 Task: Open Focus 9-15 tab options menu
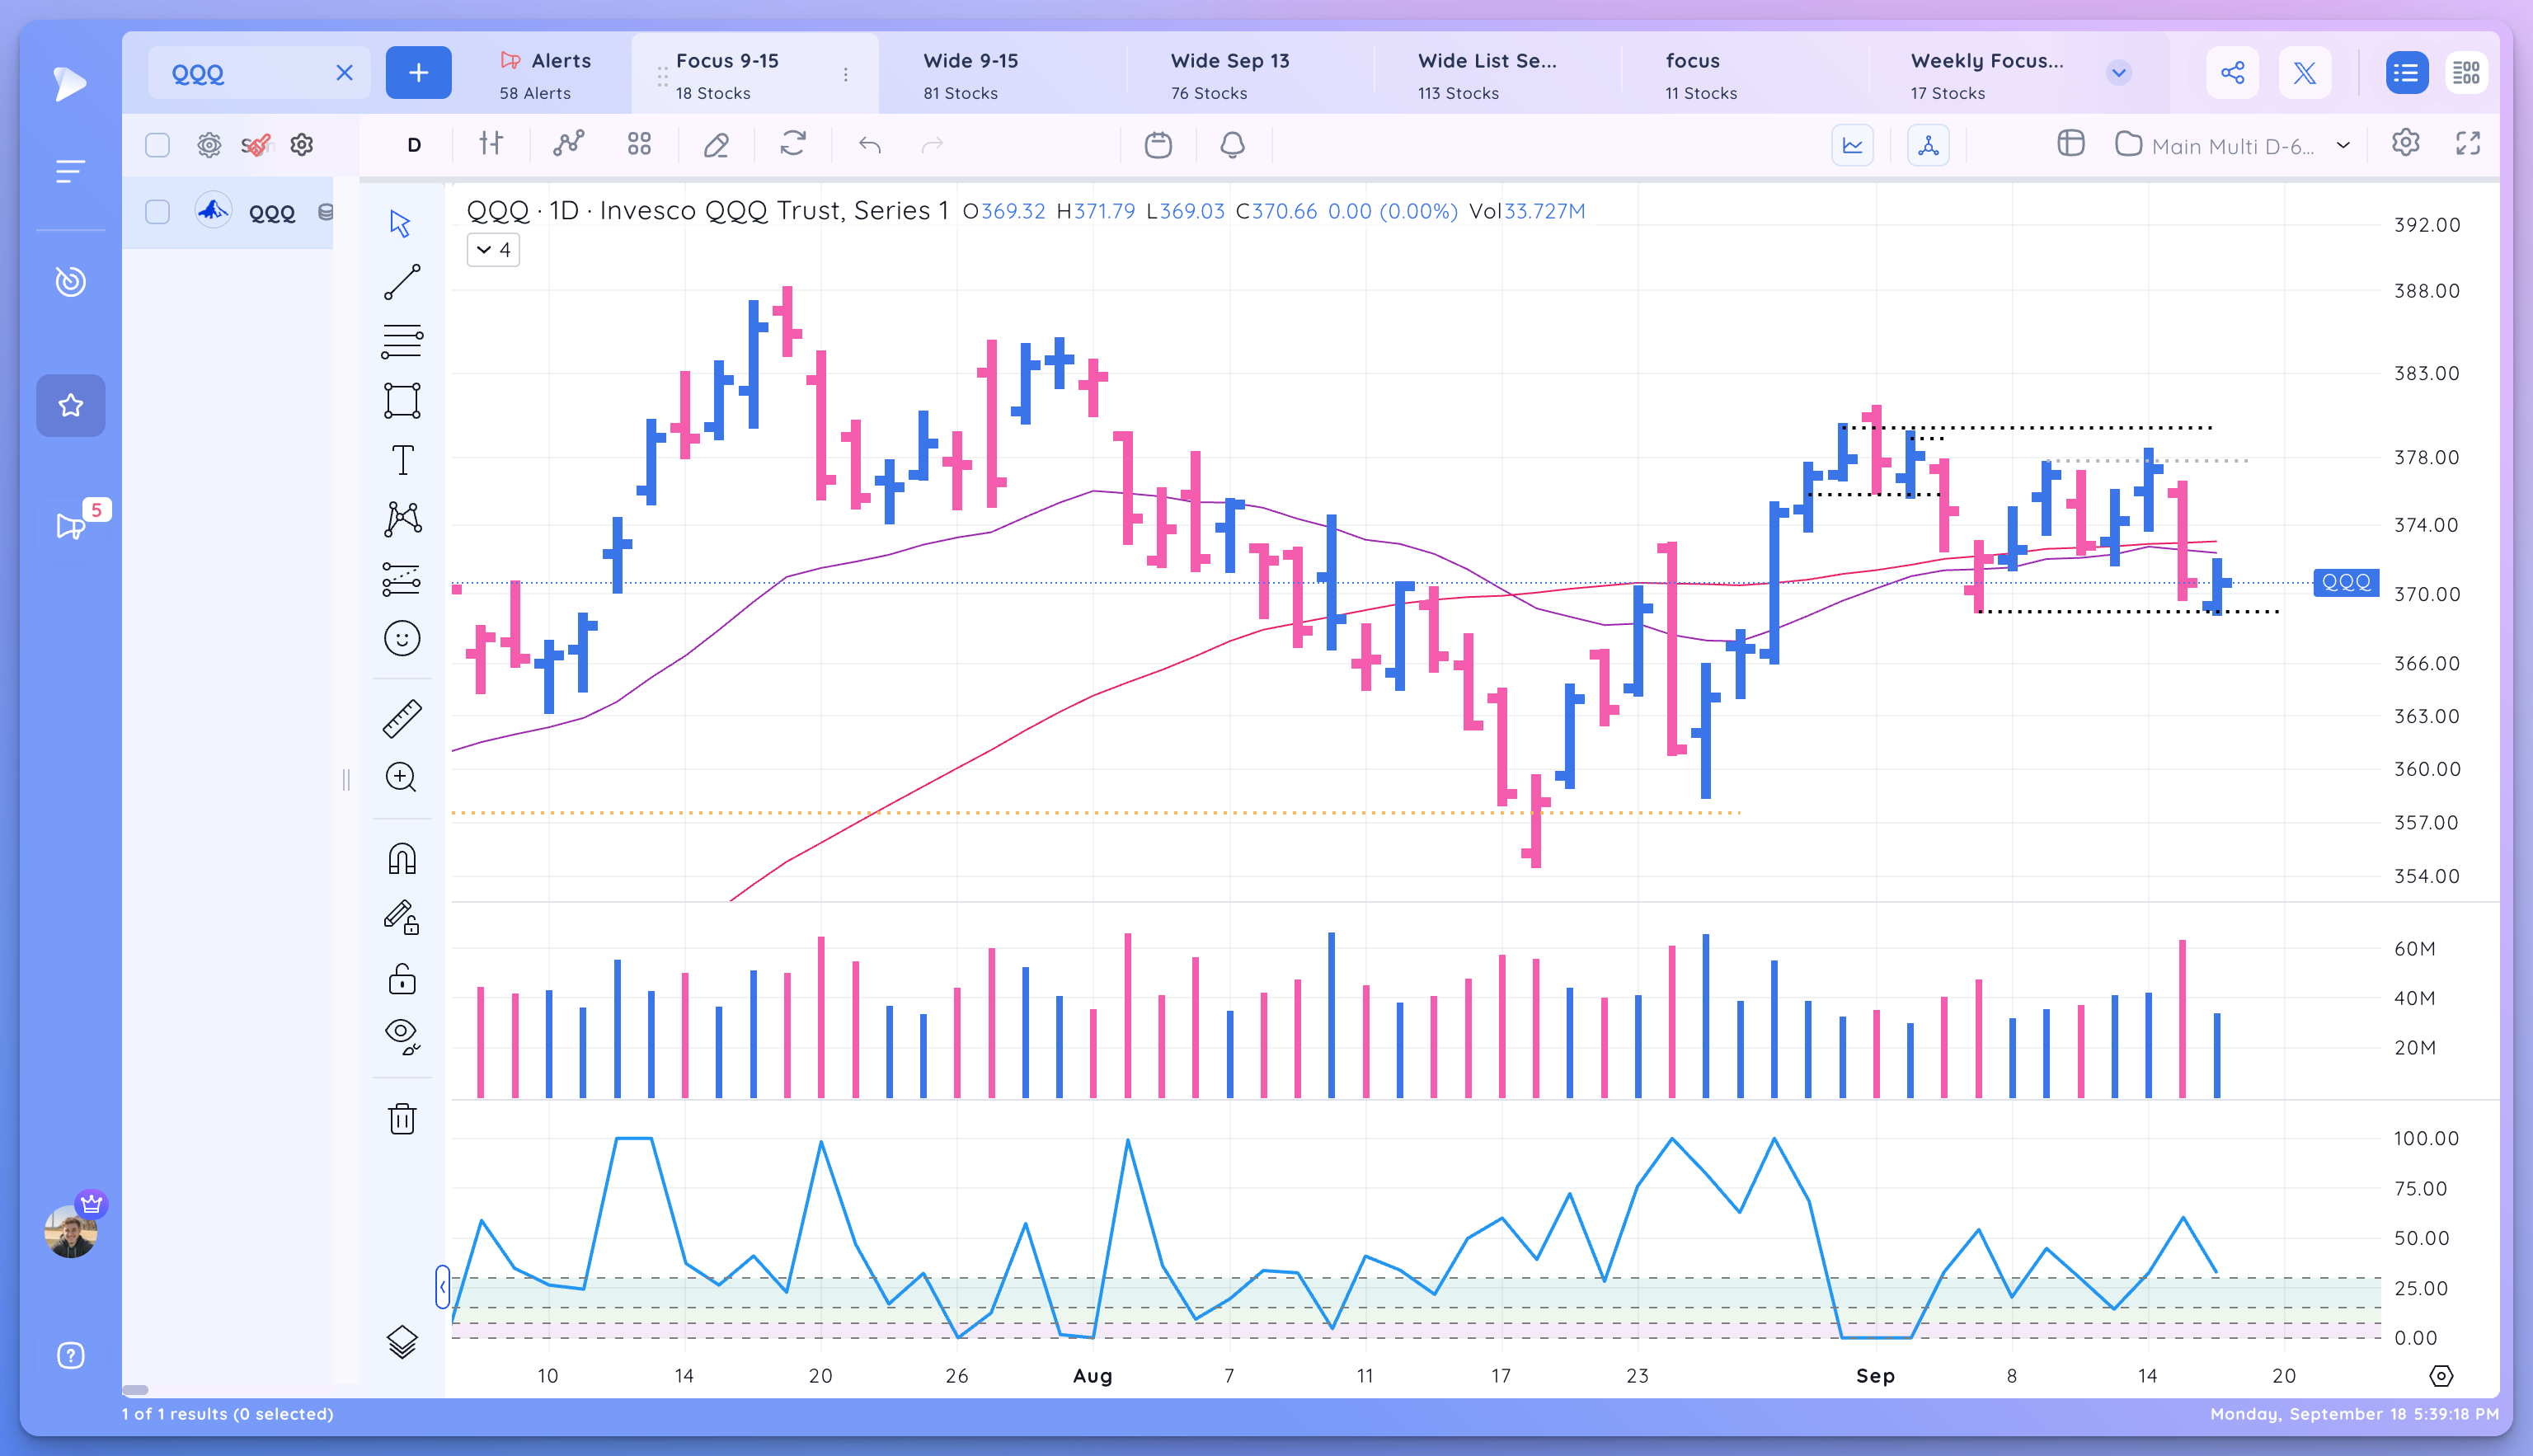pos(846,75)
